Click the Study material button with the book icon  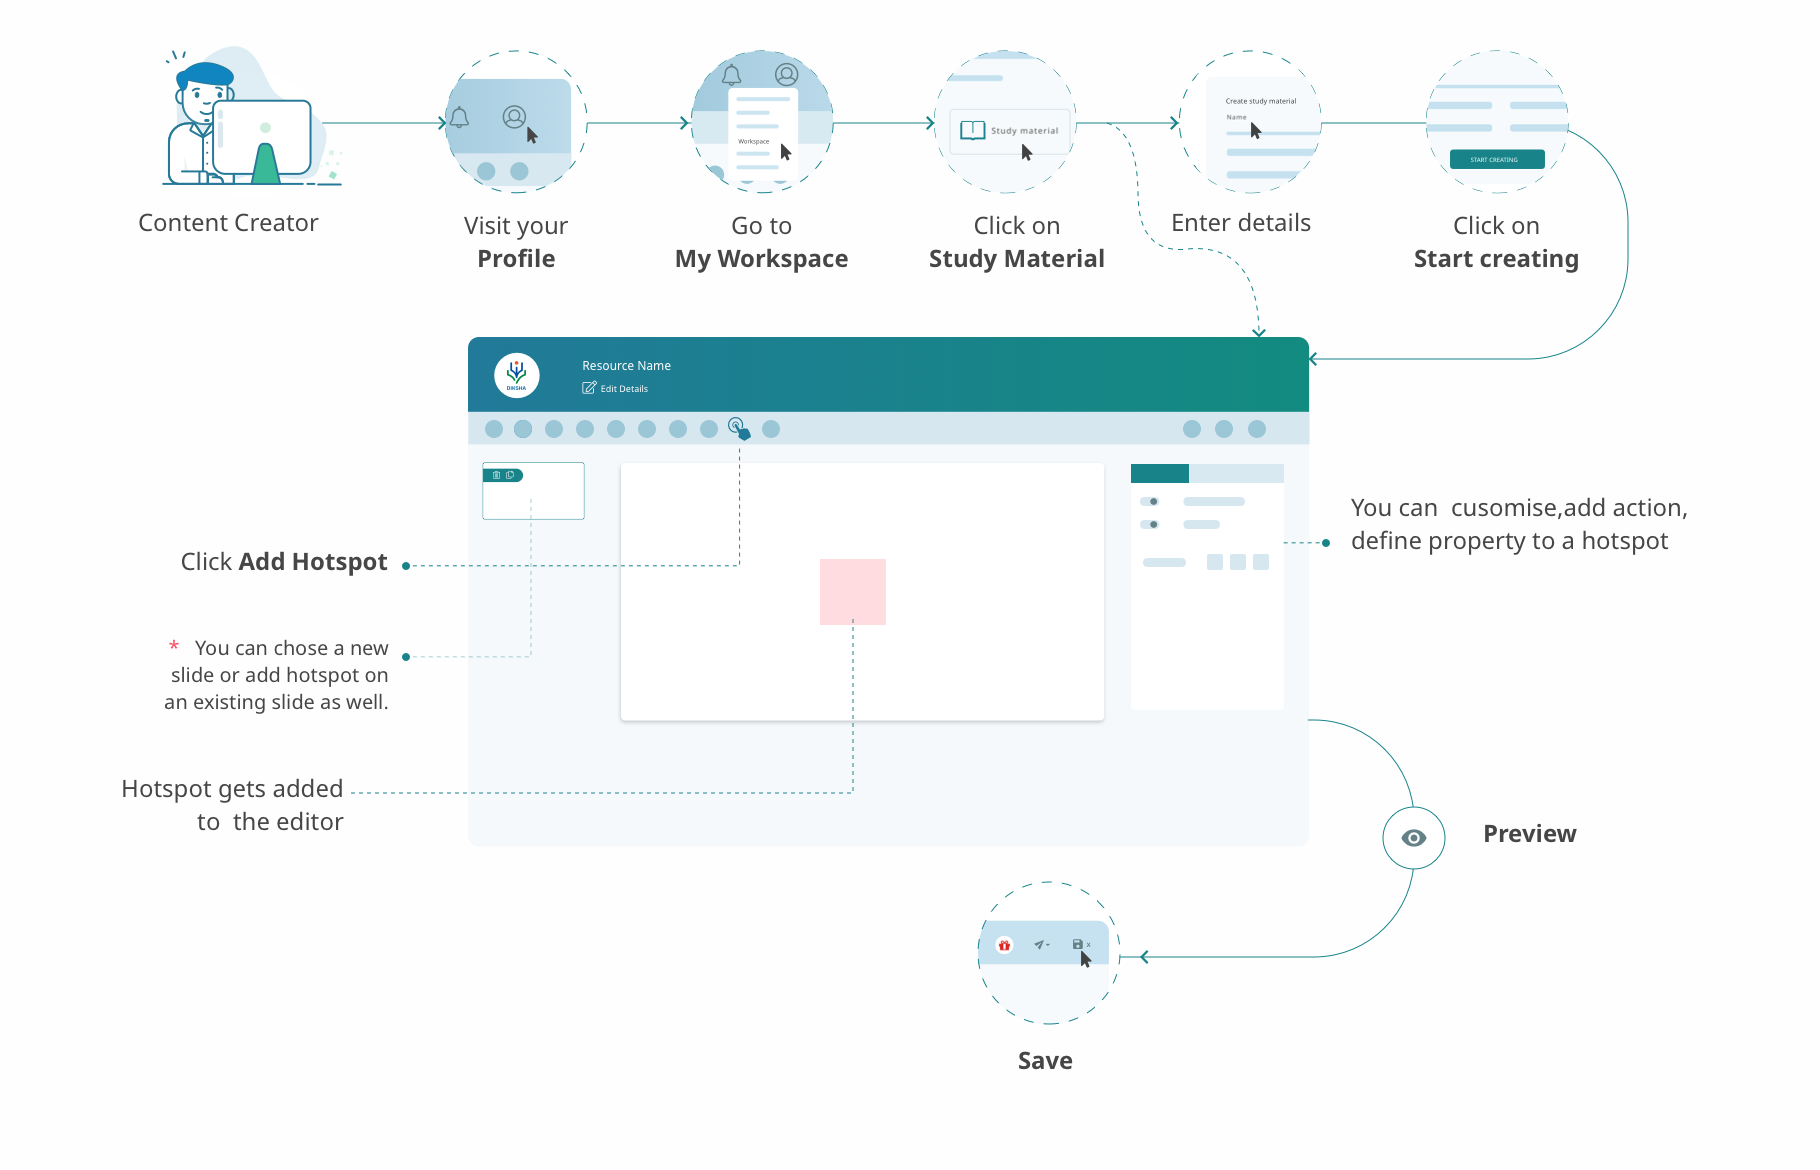pyautogui.click(x=1009, y=131)
